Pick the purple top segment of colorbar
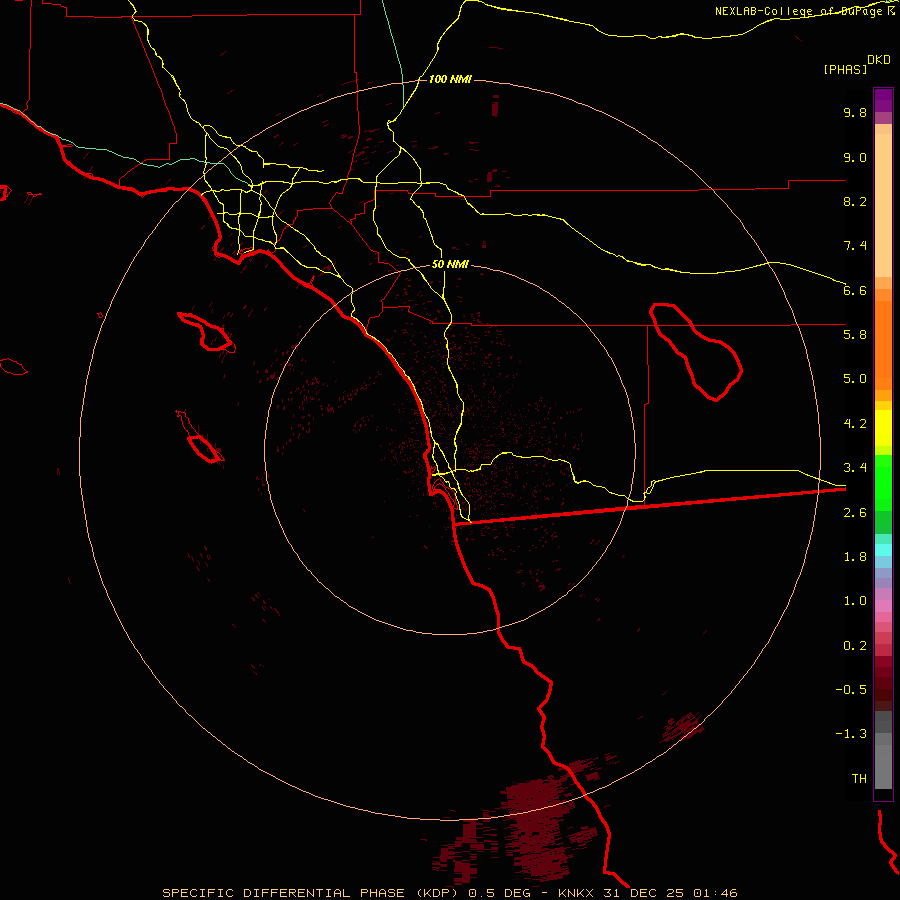Viewport: 900px width, 900px height. coord(883,100)
